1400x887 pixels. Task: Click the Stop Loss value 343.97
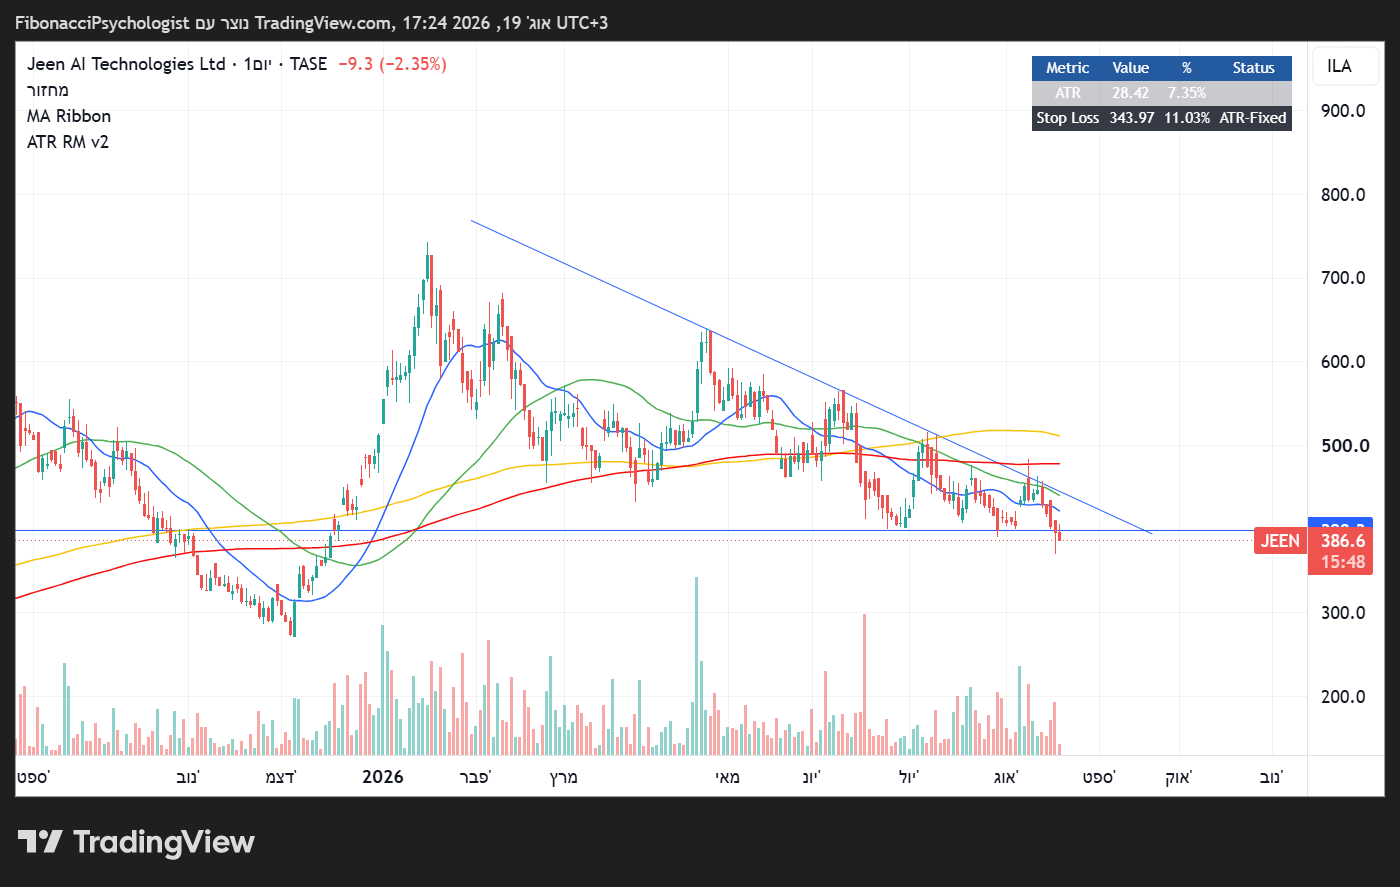1131,118
